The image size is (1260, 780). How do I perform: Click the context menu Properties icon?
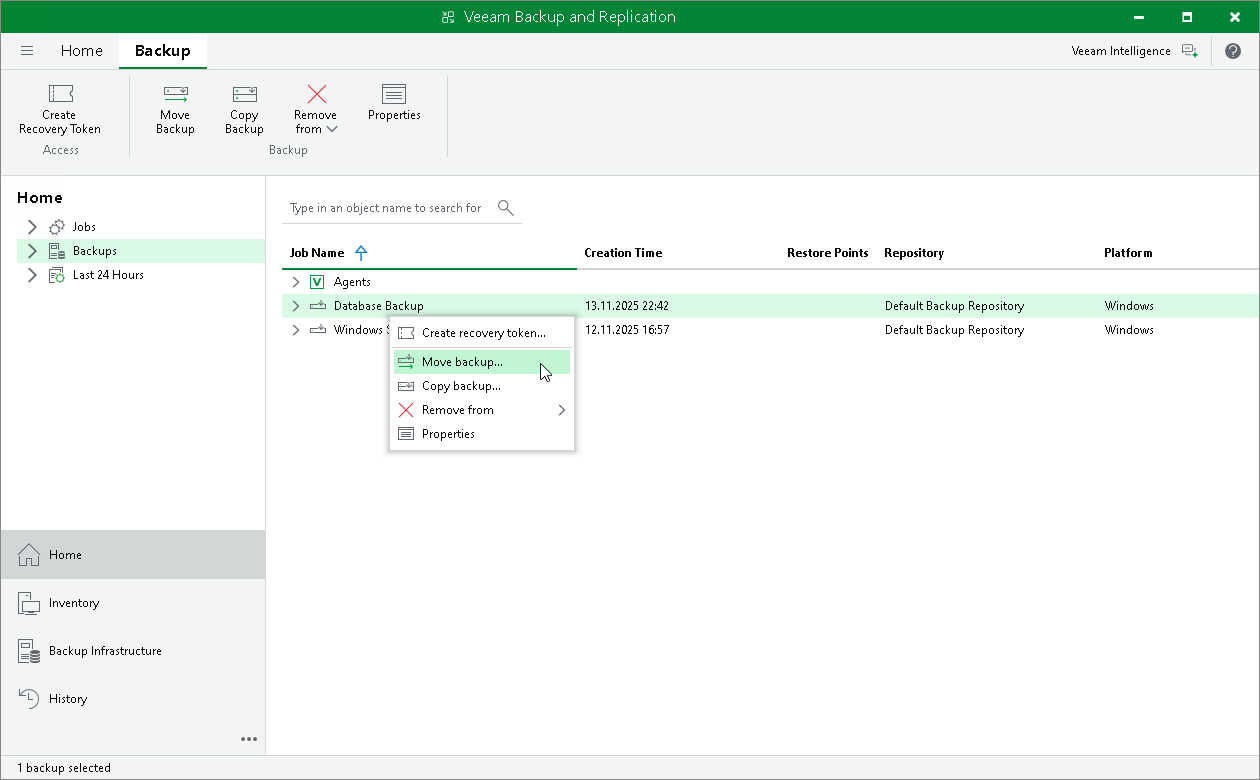coord(406,434)
